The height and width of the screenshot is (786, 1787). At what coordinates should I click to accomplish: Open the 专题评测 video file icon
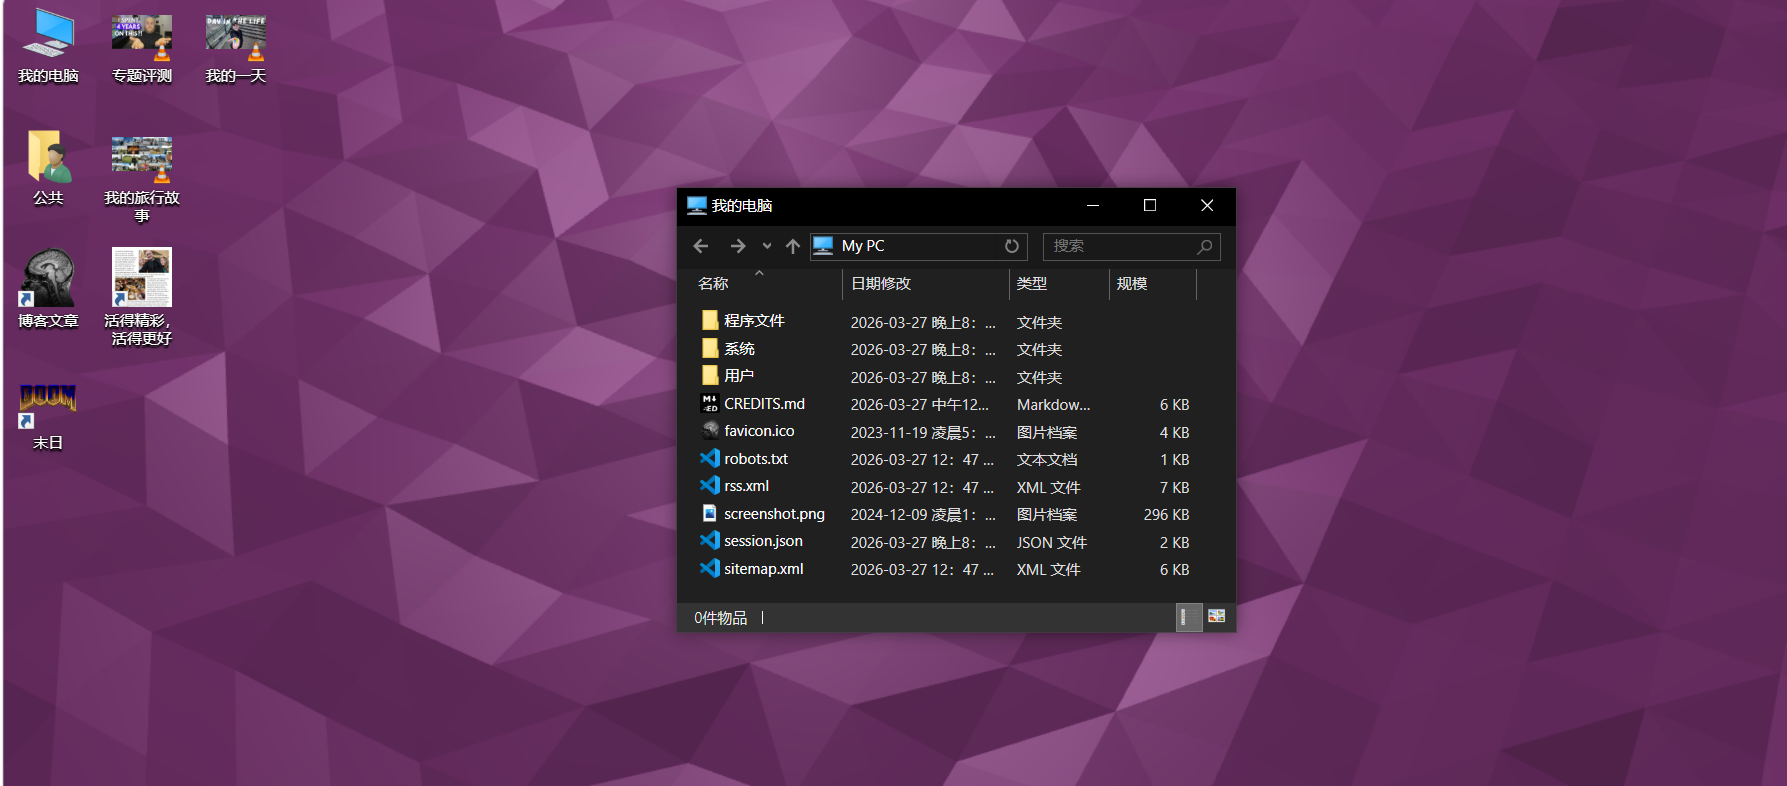point(142,46)
